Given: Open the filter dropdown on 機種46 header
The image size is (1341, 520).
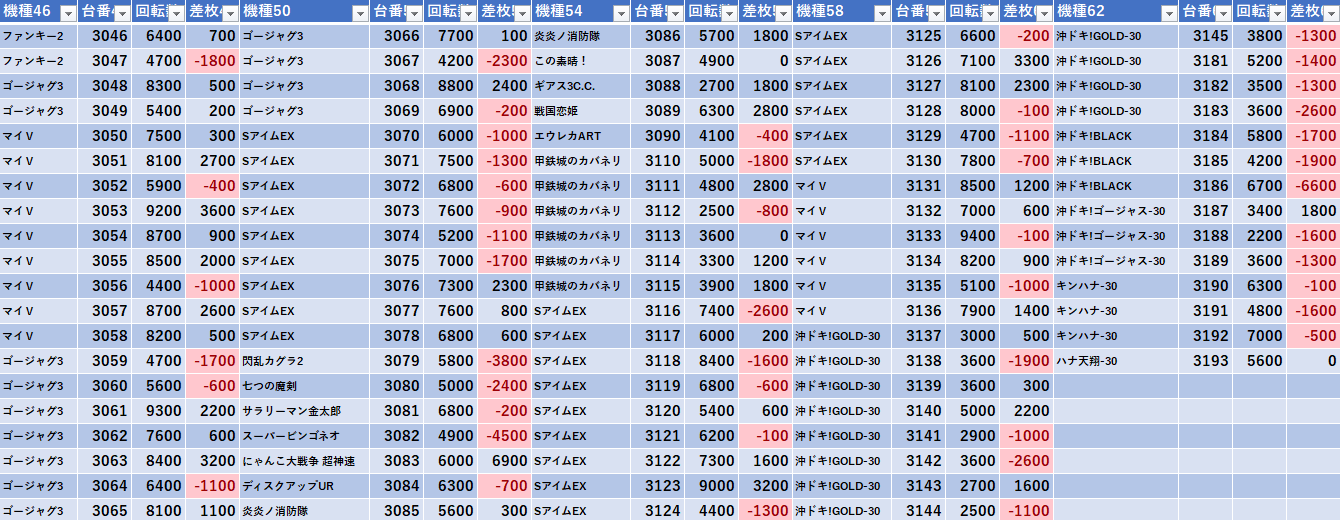Looking at the screenshot, I should click(67, 12).
